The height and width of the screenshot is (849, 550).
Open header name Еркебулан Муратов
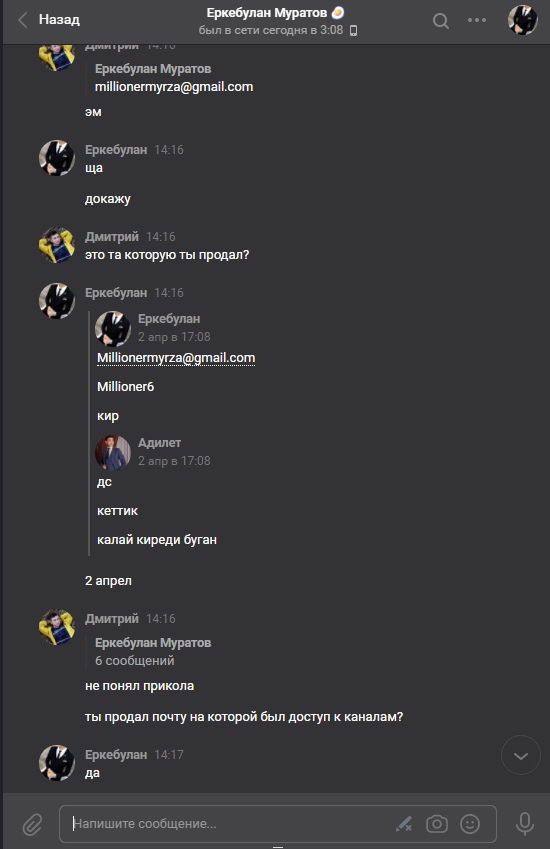click(x=266, y=12)
